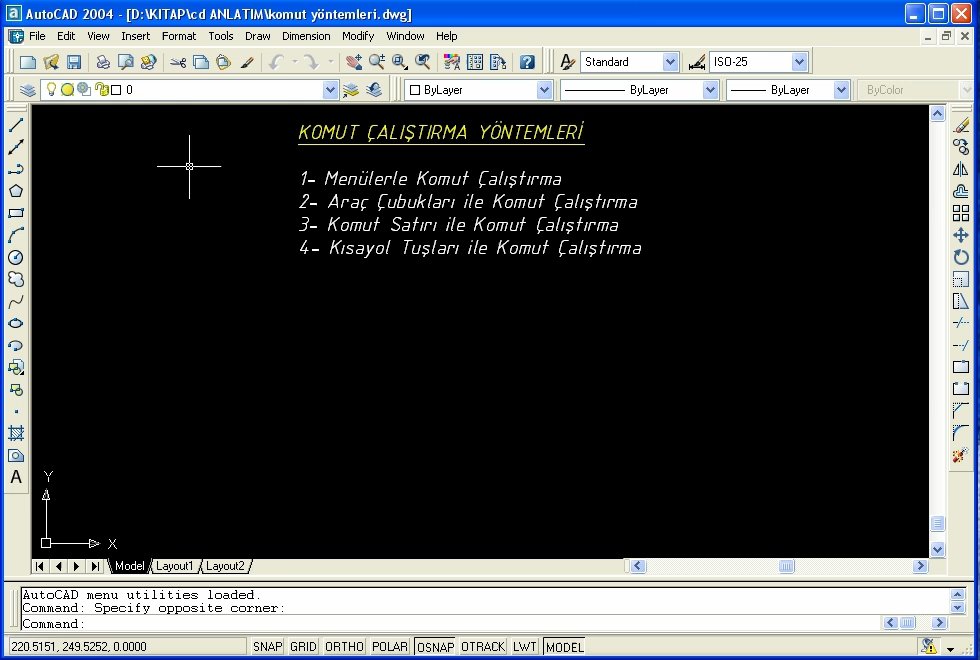
Task: Select the Mirror modify tool
Action: pyautogui.click(x=961, y=169)
